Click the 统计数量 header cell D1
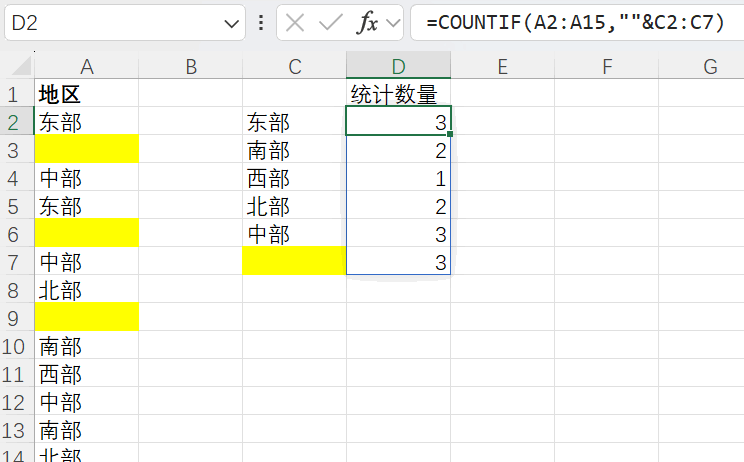Viewport: 744px width, 462px height. point(399,95)
